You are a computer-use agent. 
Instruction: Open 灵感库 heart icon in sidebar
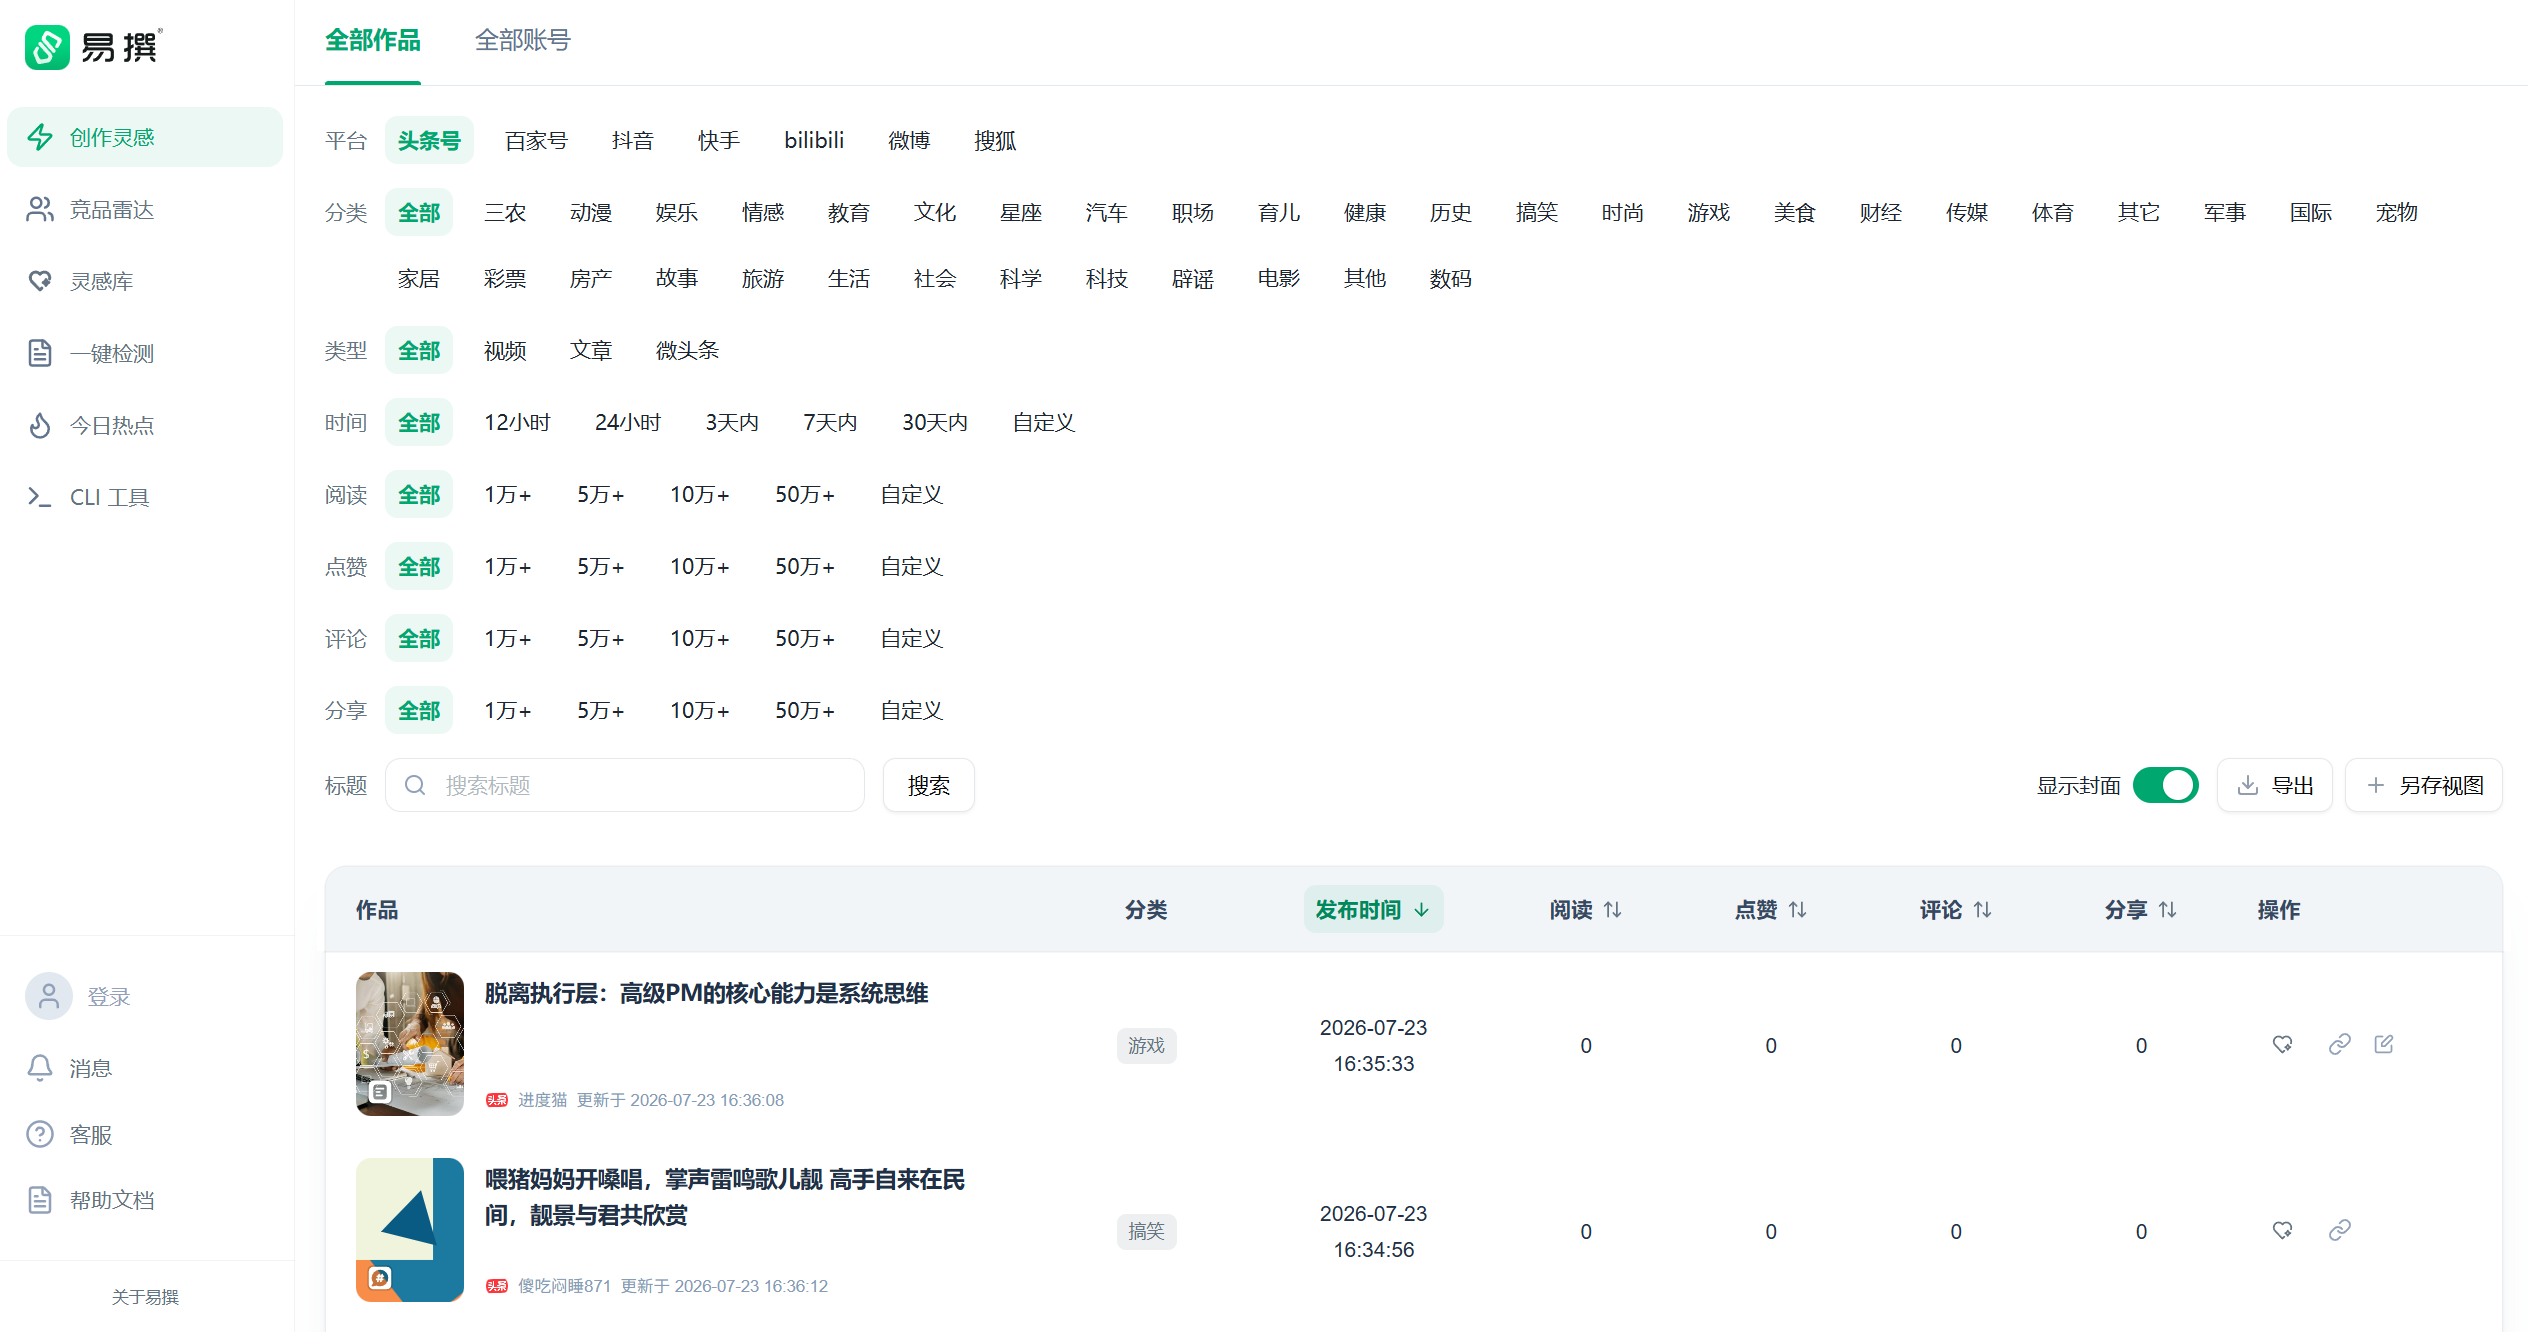40,281
